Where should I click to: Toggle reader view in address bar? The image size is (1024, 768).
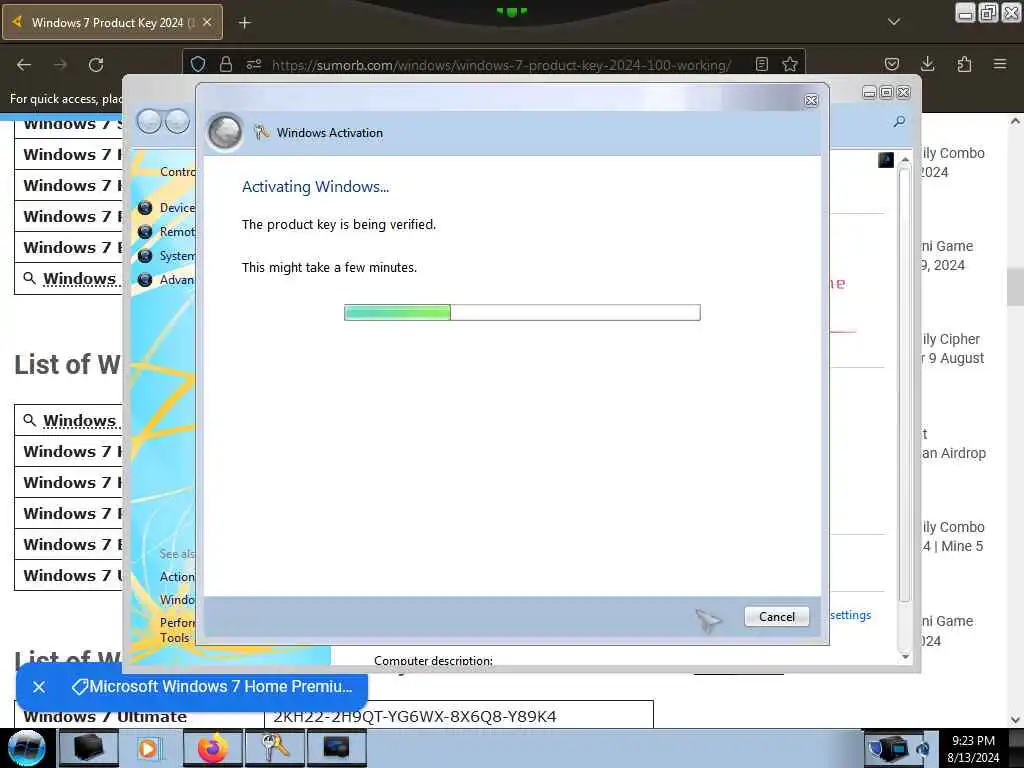coord(761,64)
